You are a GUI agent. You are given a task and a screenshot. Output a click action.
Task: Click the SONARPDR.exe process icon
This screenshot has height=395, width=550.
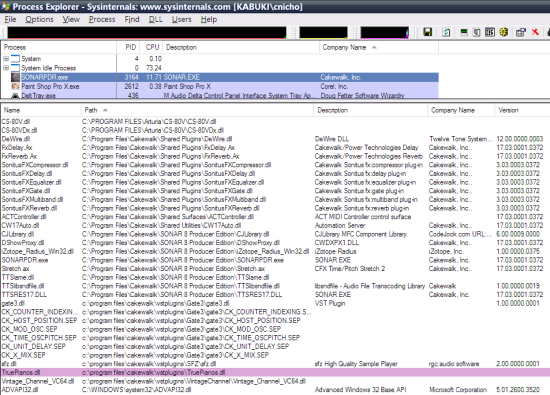tap(15, 77)
